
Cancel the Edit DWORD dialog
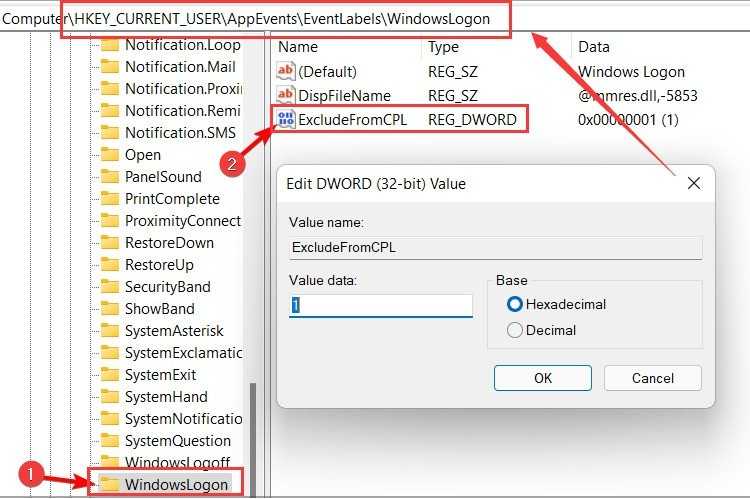(x=653, y=378)
